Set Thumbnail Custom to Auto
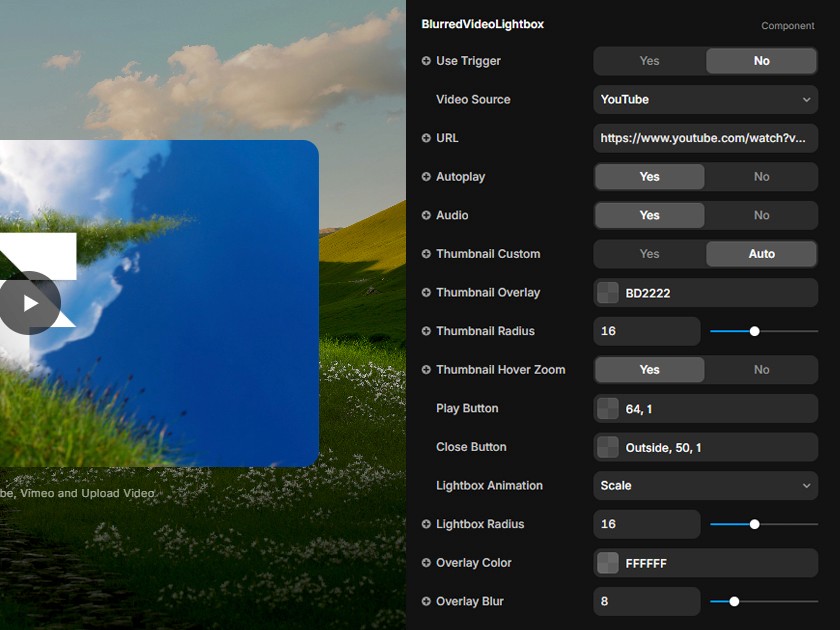840x630 pixels. (761, 253)
